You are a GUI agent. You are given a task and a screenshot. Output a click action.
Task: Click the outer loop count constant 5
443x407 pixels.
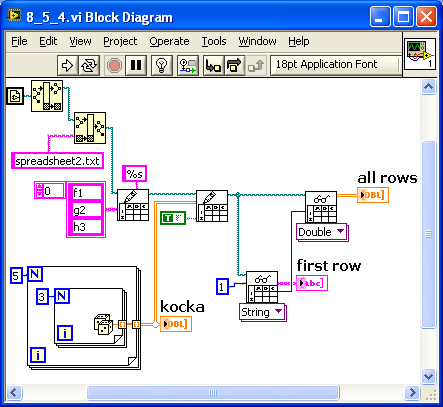pyautogui.click(x=16, y=276)
